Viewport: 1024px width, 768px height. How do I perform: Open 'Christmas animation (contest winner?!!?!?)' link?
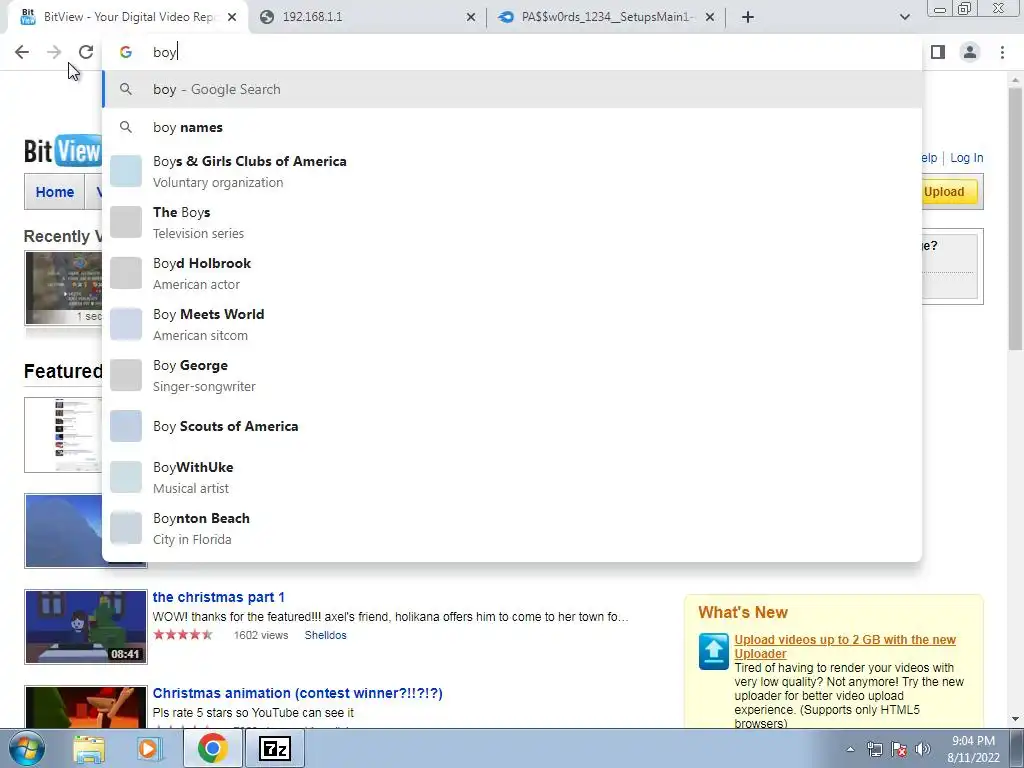click(x=298, y=693)
